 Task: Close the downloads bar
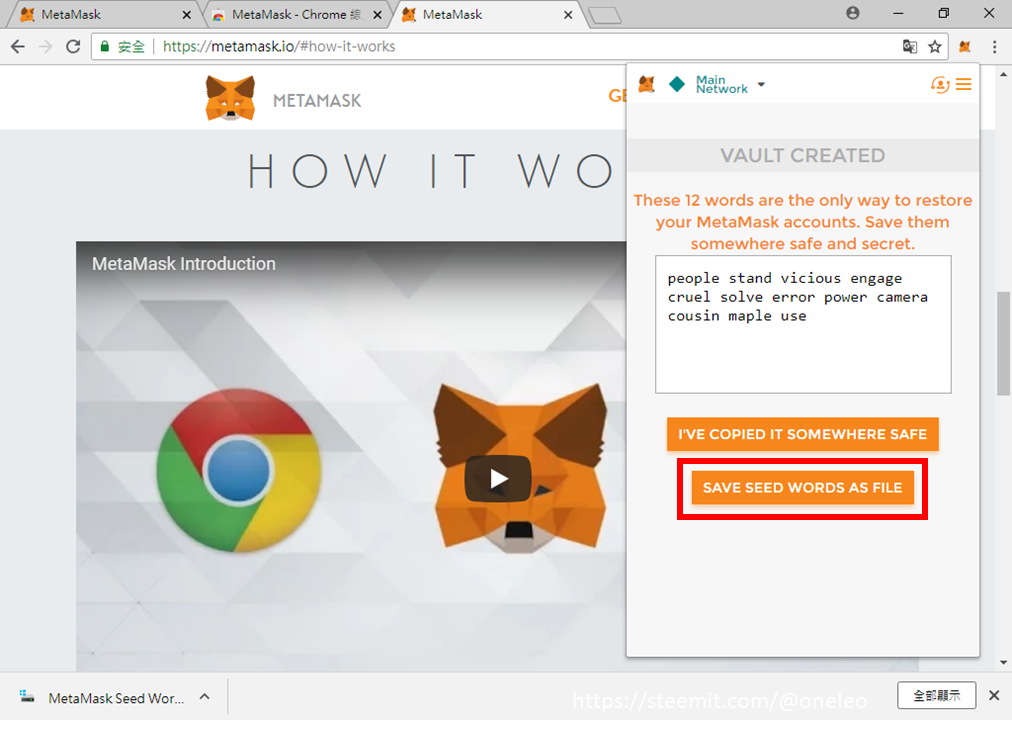pyautogui.click(x=994, y=695)
